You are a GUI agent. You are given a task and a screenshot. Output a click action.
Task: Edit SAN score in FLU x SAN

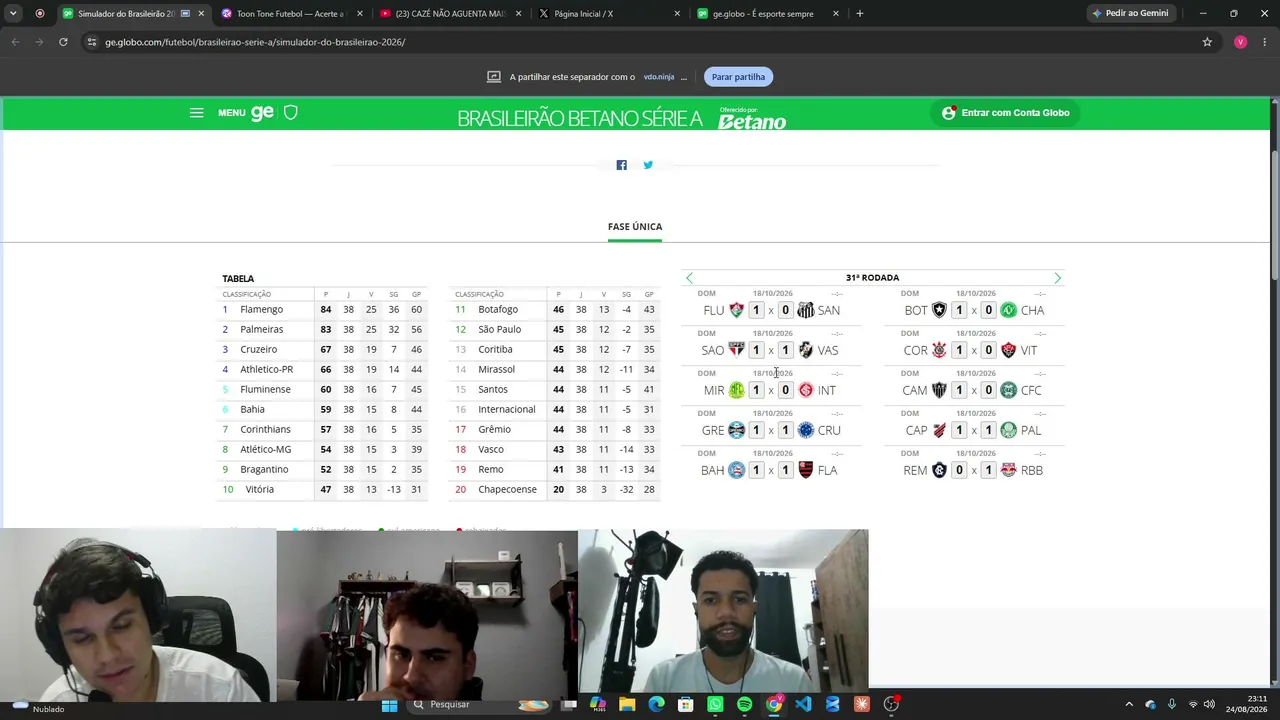tap(785, 310)
